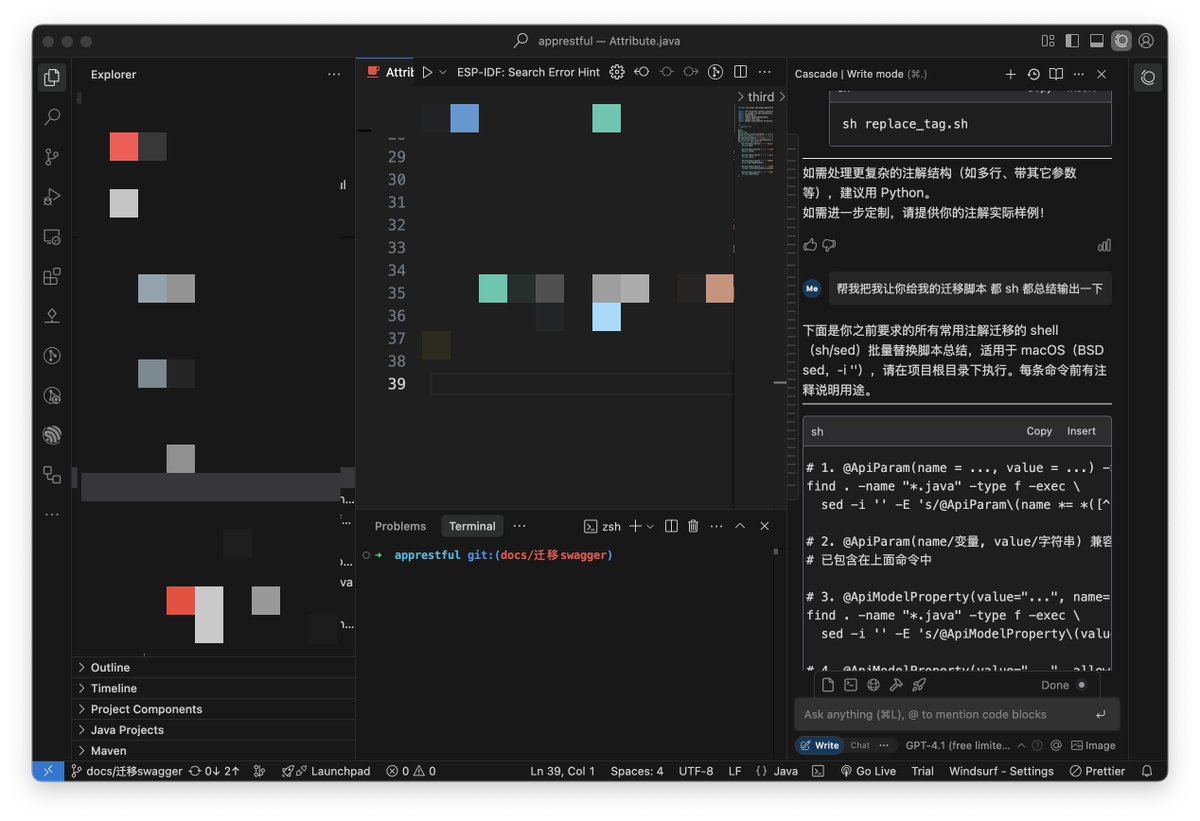This screenshot has height=821, width=1200.
Task: Click the globe web icon in Cascade toolbar
Action: click(873, 685)
